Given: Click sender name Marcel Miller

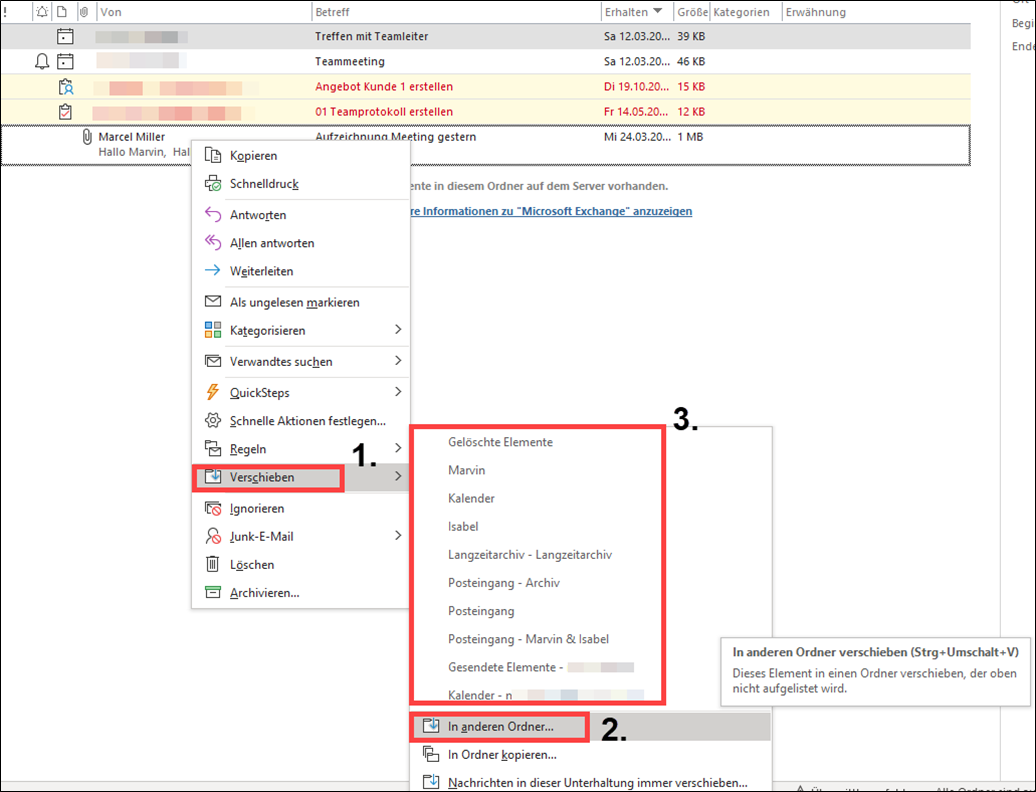Looking at the screenshot, I should coord(131,137).
